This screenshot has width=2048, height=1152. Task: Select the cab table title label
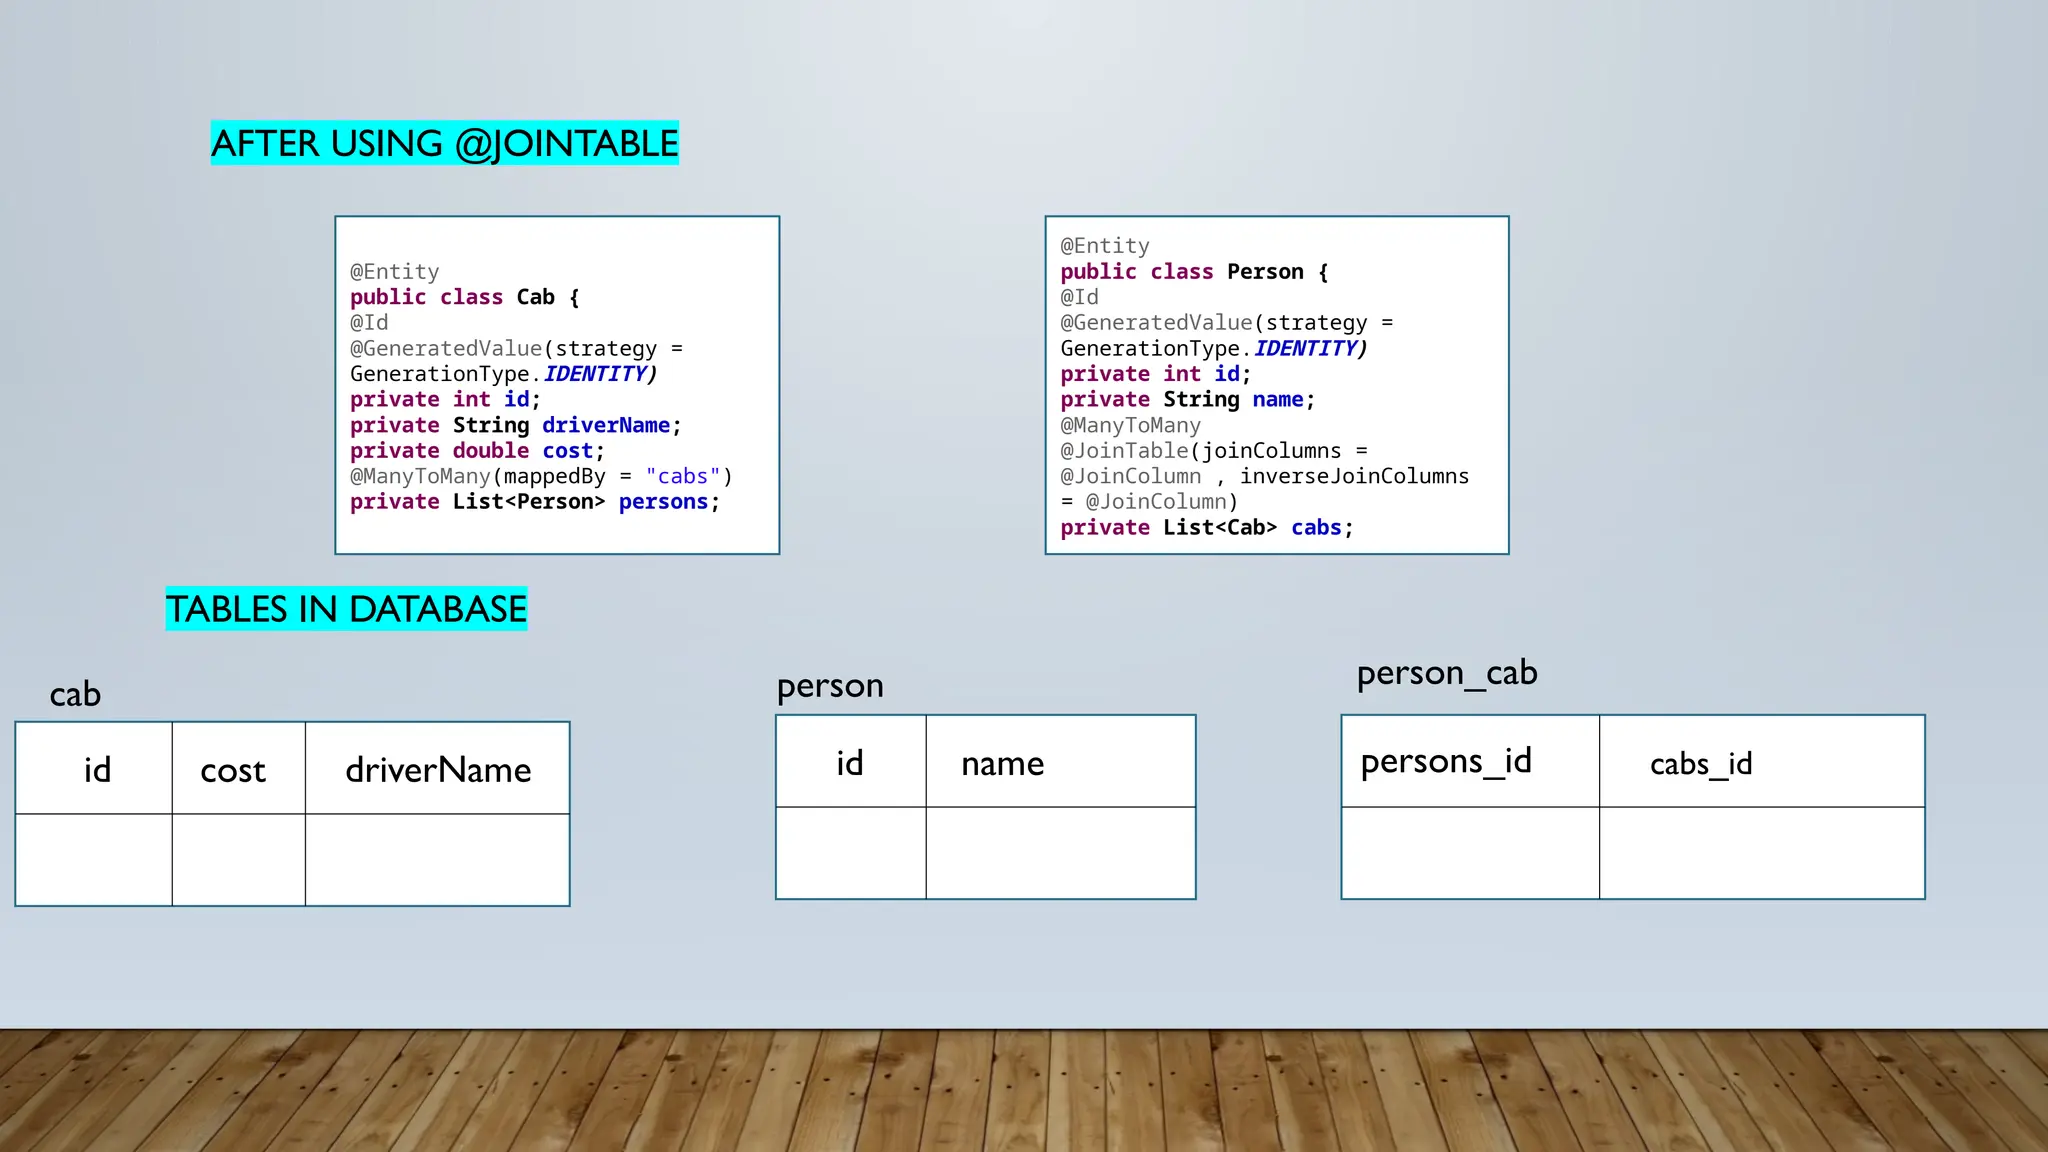[x=75, y=694]
